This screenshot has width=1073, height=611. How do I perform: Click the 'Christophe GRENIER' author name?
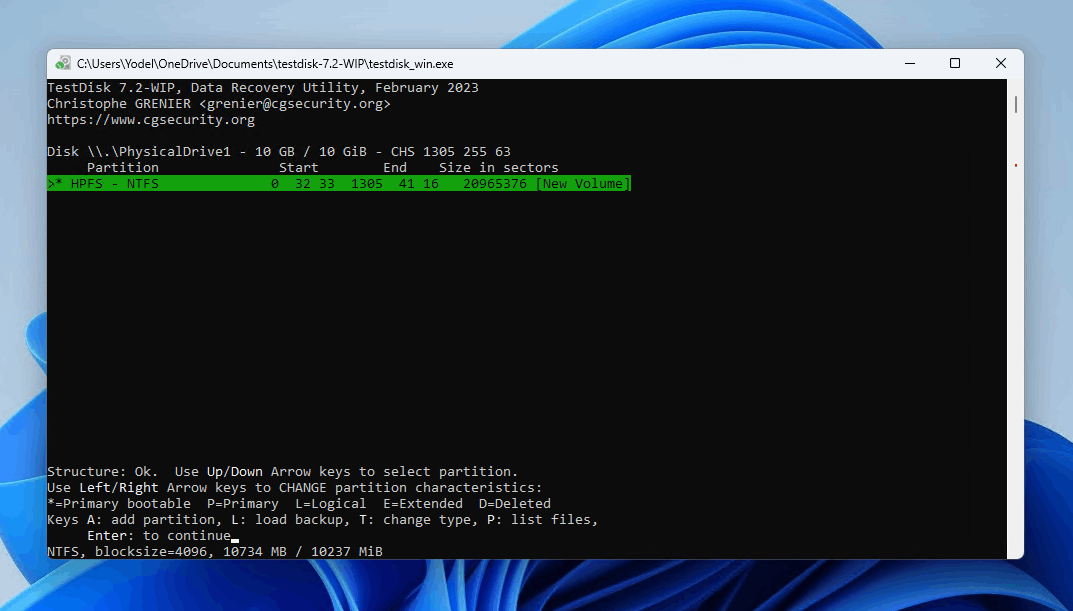pos(119,104)
